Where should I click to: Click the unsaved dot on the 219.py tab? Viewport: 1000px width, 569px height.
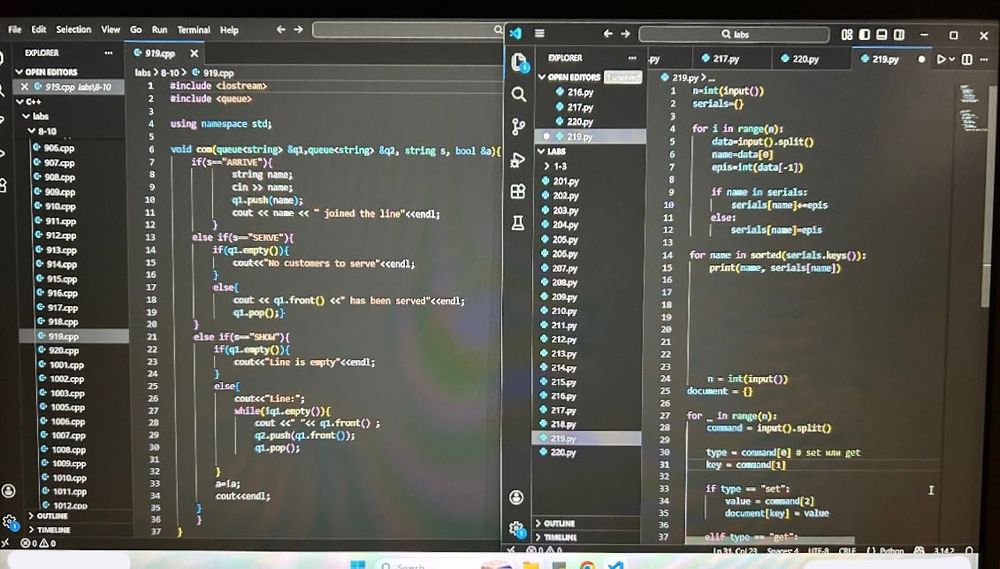coord(922,59)
